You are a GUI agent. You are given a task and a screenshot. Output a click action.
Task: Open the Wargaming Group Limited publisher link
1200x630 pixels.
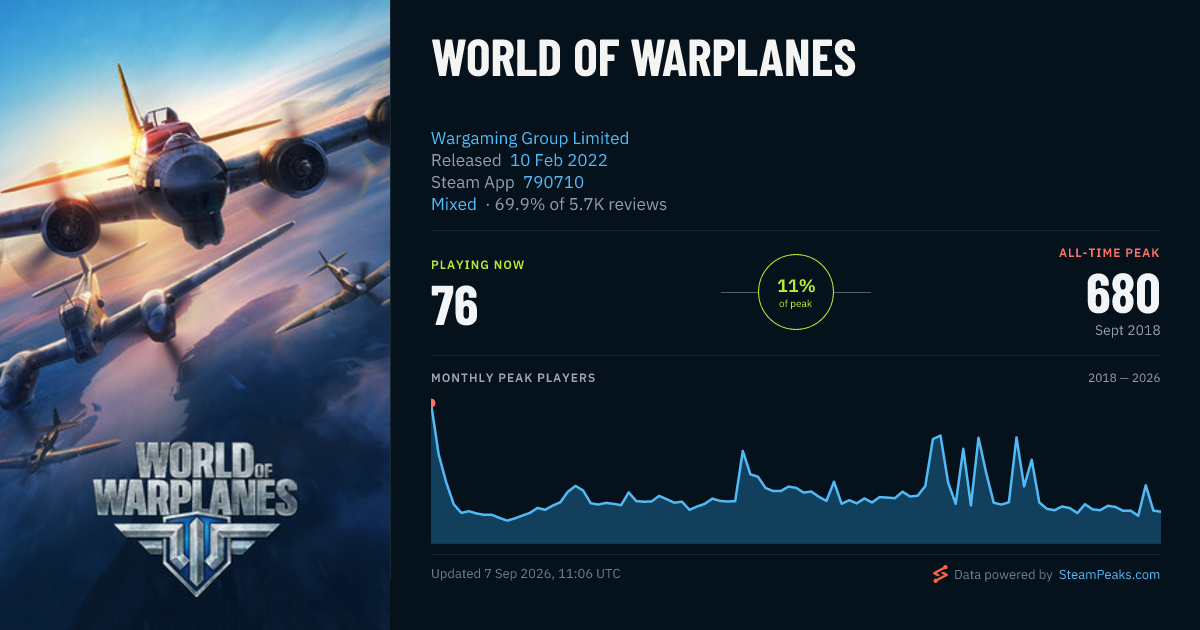(x=530, y=138)
